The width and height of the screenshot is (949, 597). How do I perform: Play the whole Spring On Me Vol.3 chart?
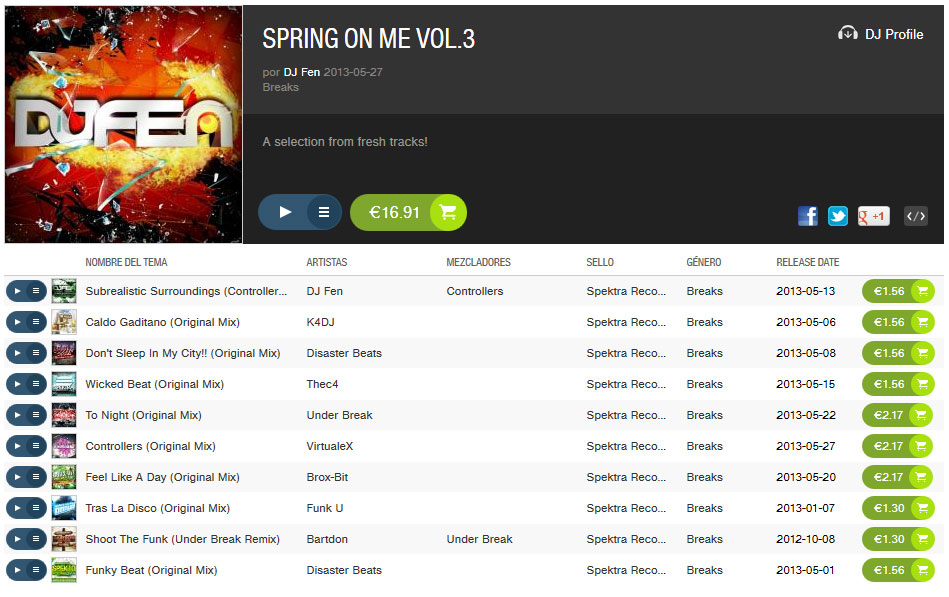tap(285, 213)
